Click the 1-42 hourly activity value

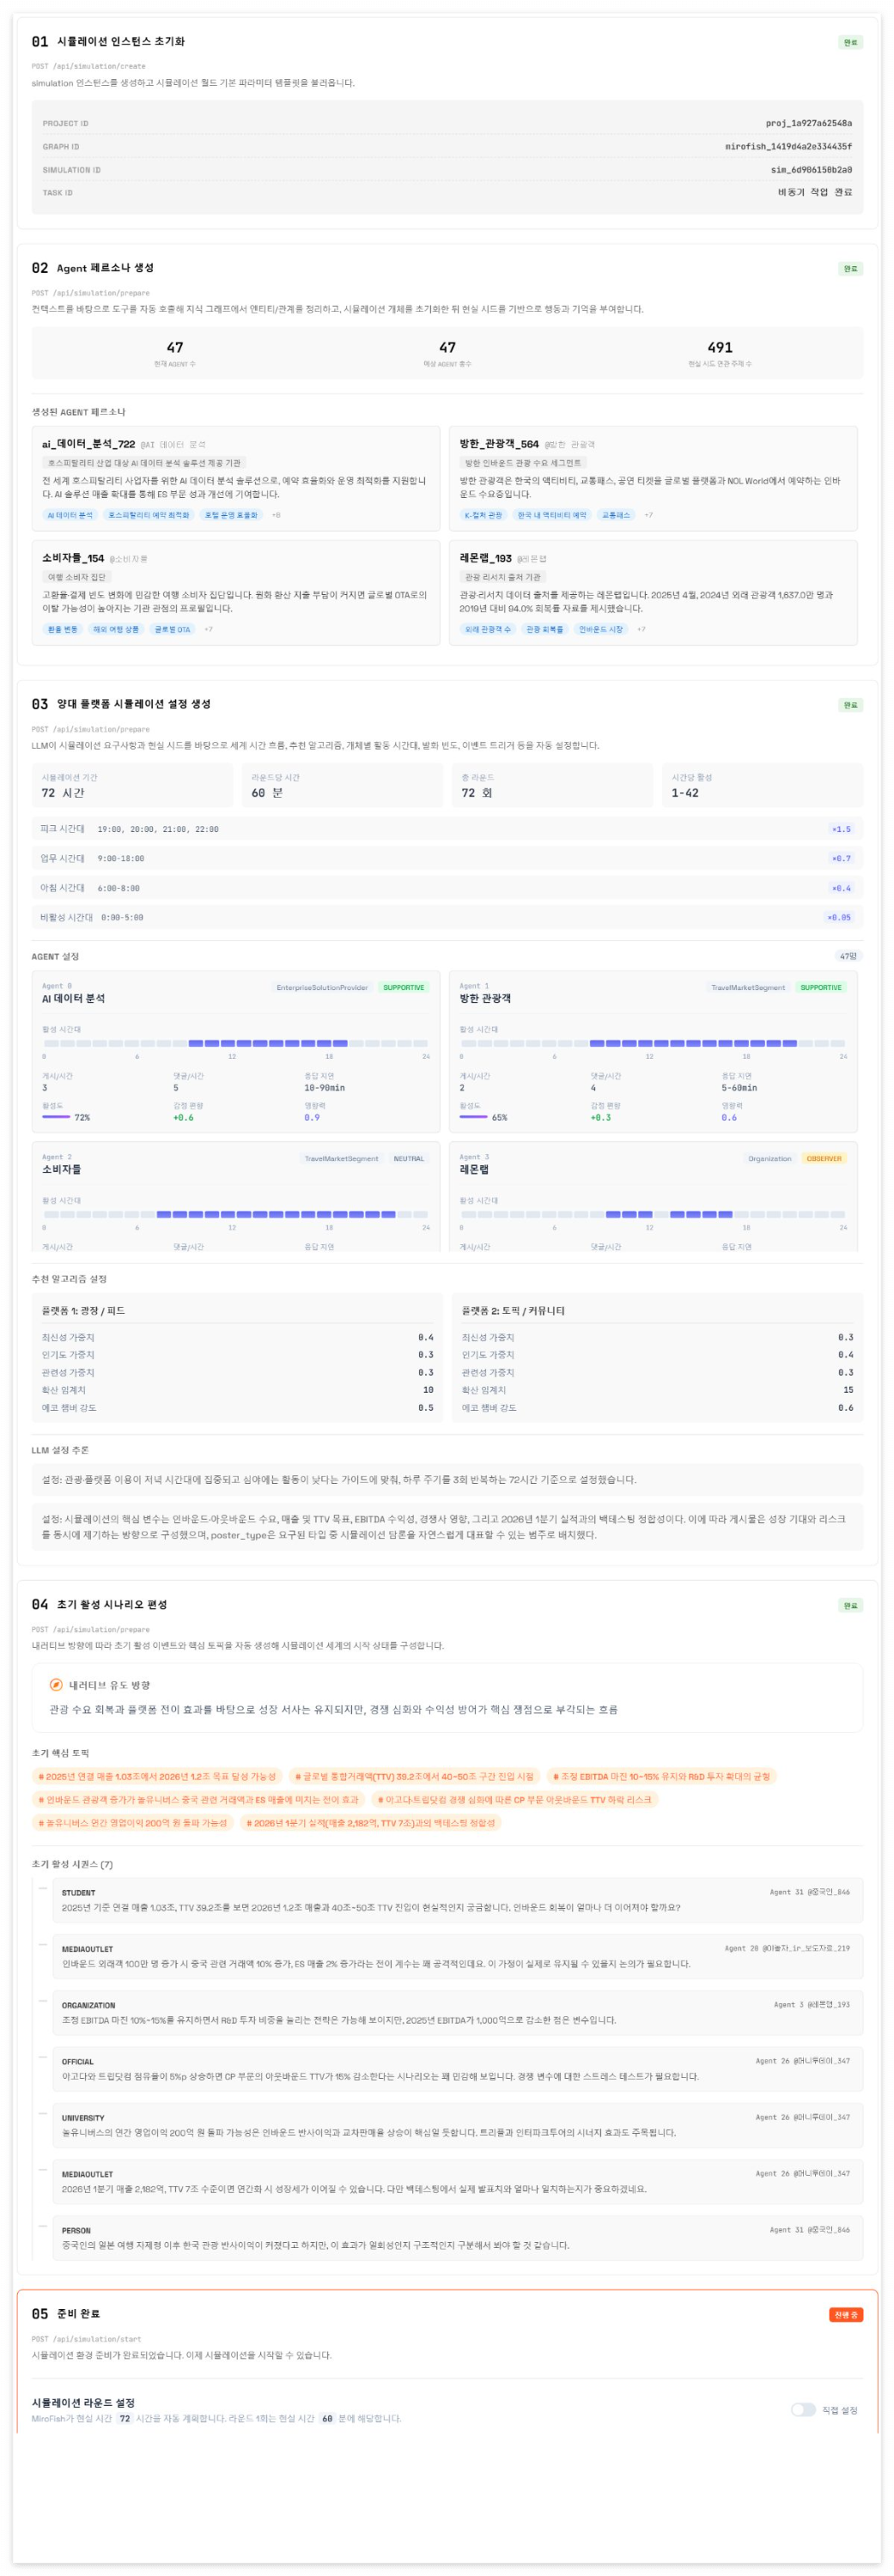685,793
